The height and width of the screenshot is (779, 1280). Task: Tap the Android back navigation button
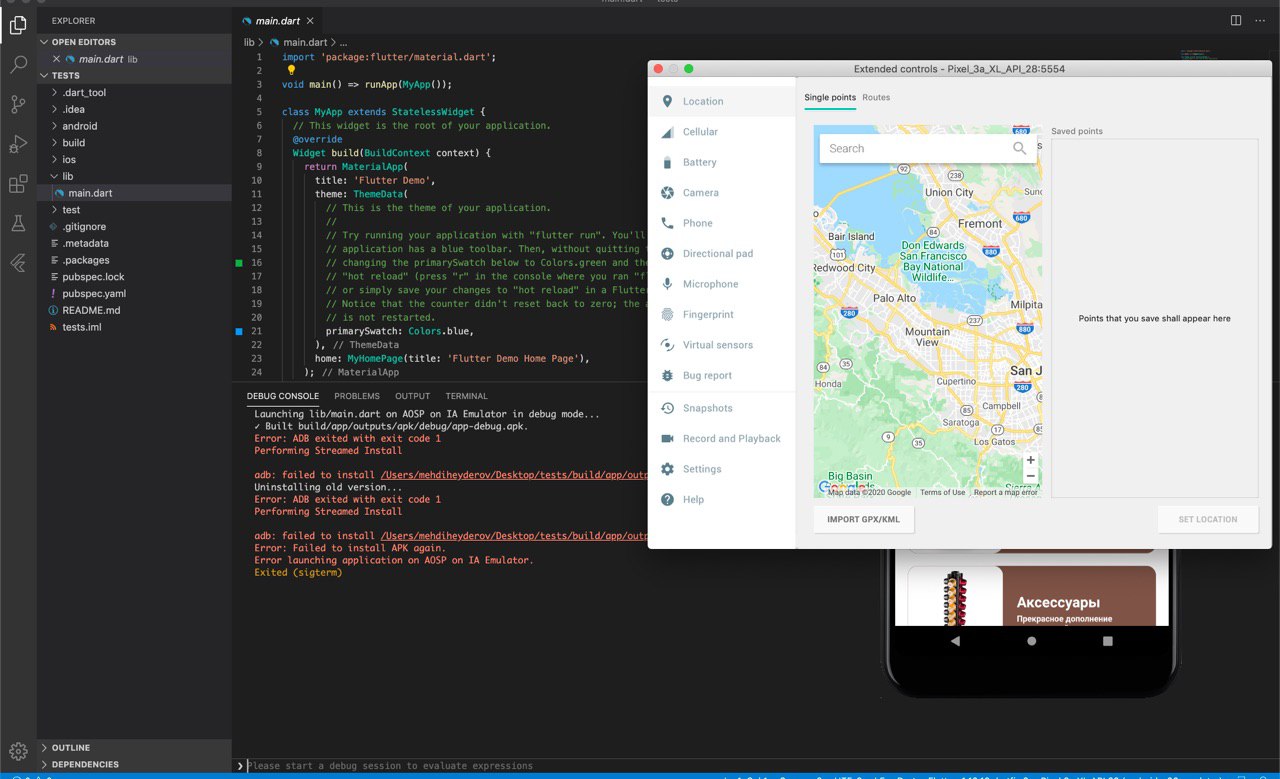tap(955, 640)
